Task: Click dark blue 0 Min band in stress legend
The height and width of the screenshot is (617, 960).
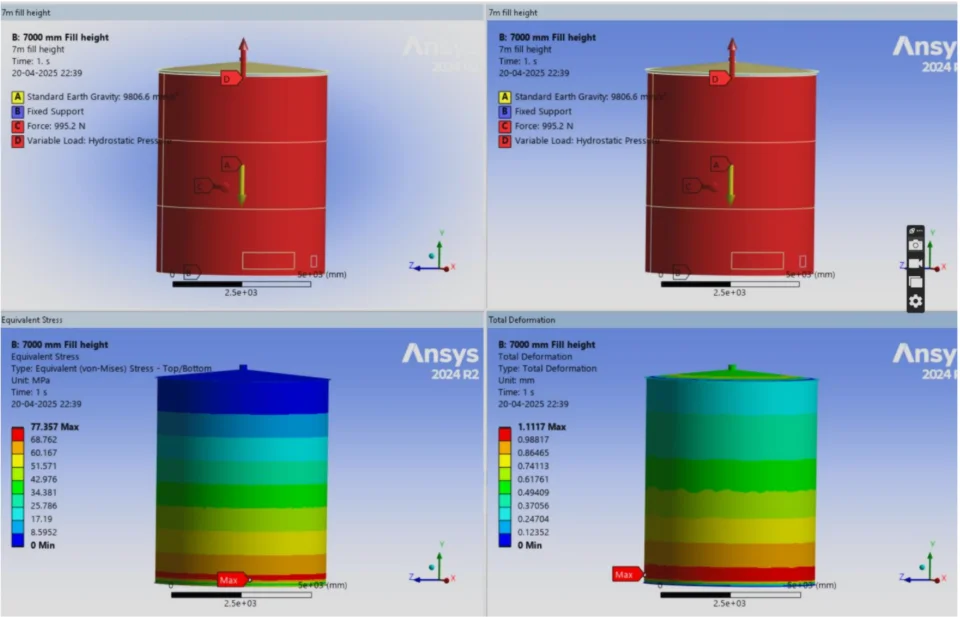Action: click(18, 540)
